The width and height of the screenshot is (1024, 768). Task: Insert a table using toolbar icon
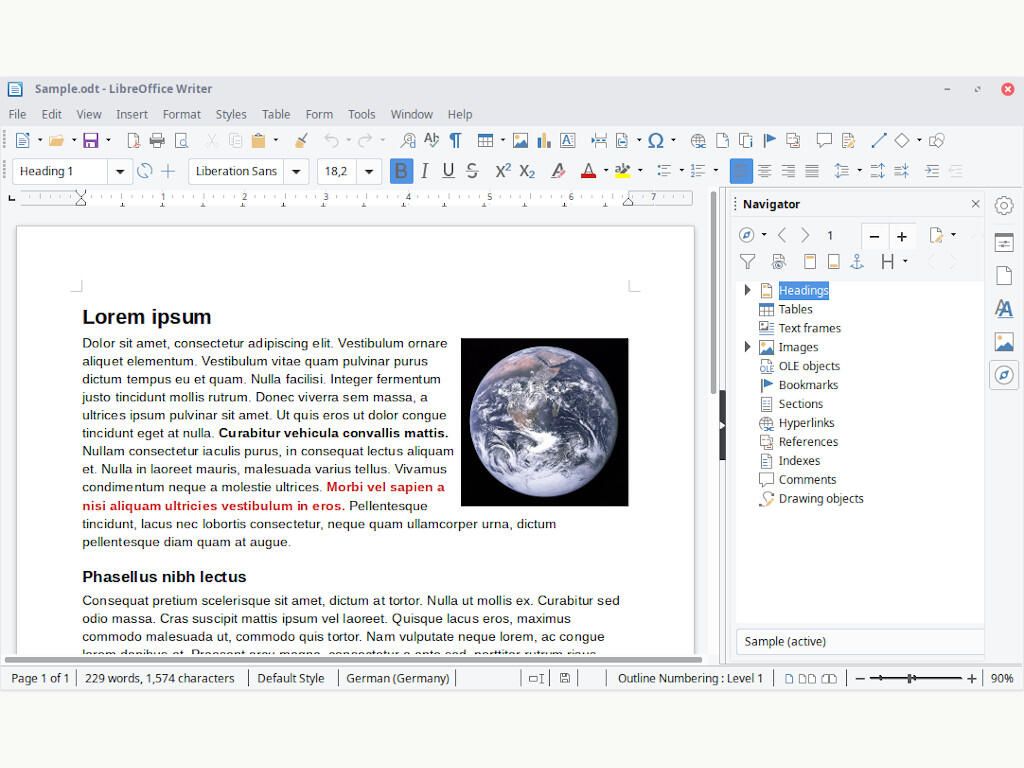(485, 141)
